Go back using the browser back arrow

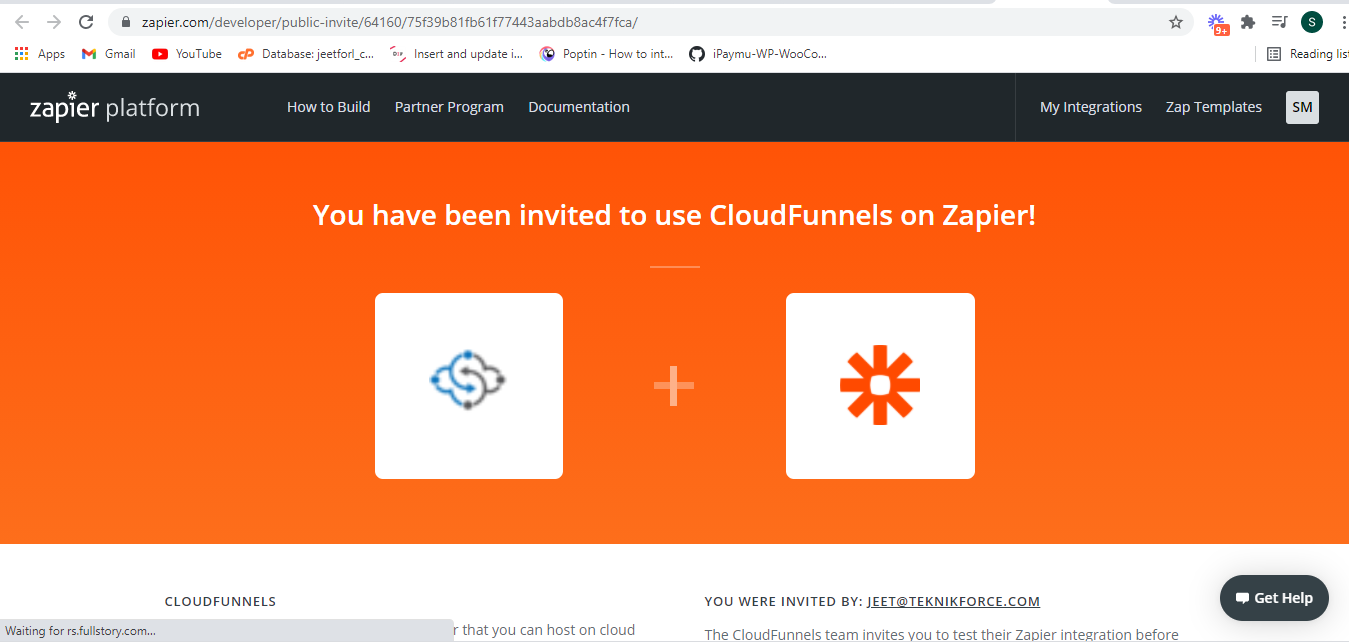(x=22, y=22)
